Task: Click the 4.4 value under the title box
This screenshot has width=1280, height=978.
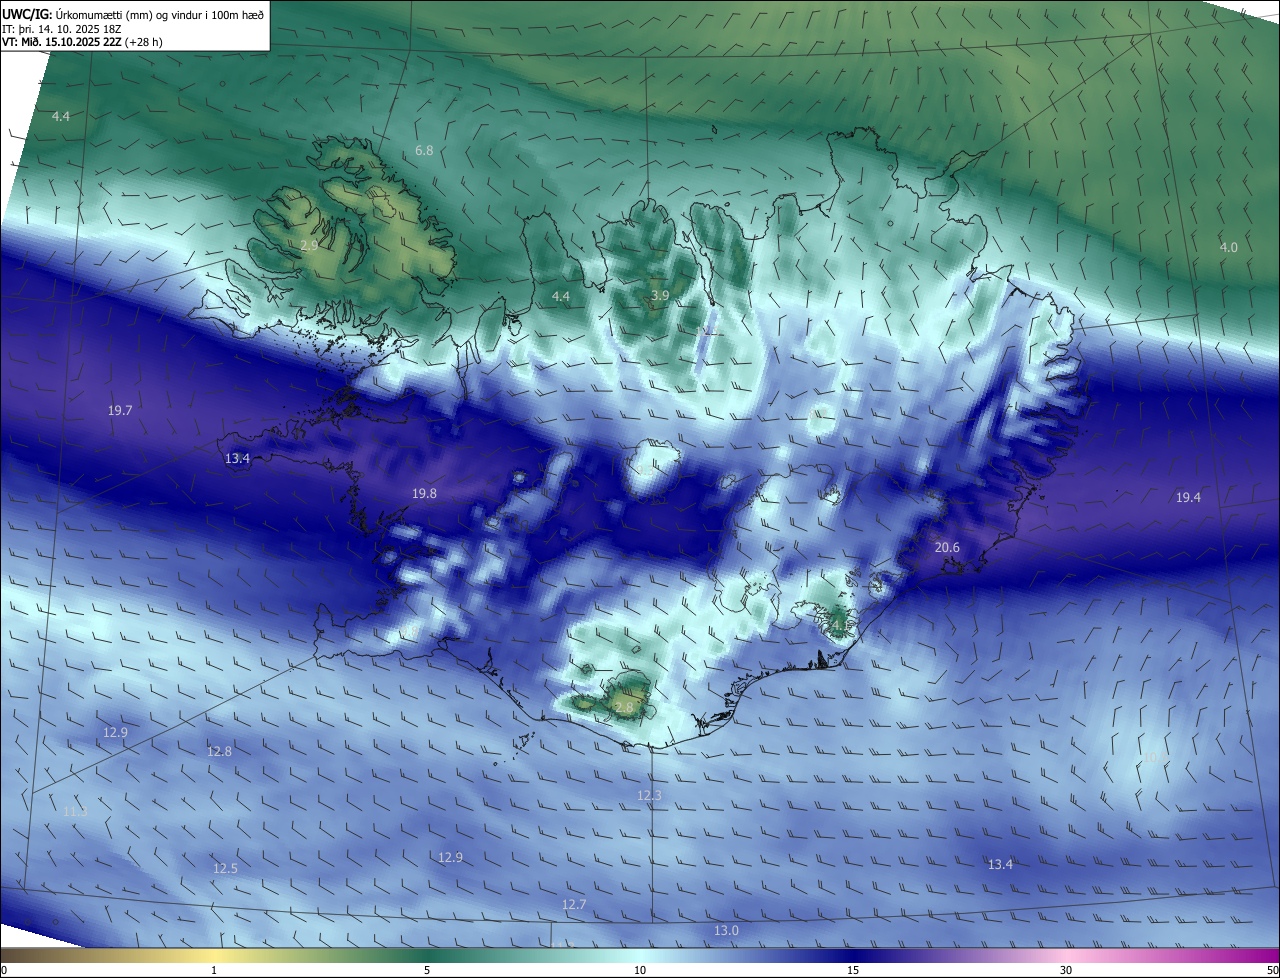Action: coord(61,116)
